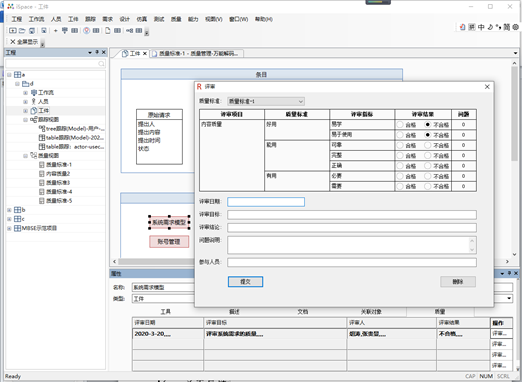This screenshot has height=382, width=522.
Task: Select 合格 for the 易于使用 row
Action: (400, 135)
